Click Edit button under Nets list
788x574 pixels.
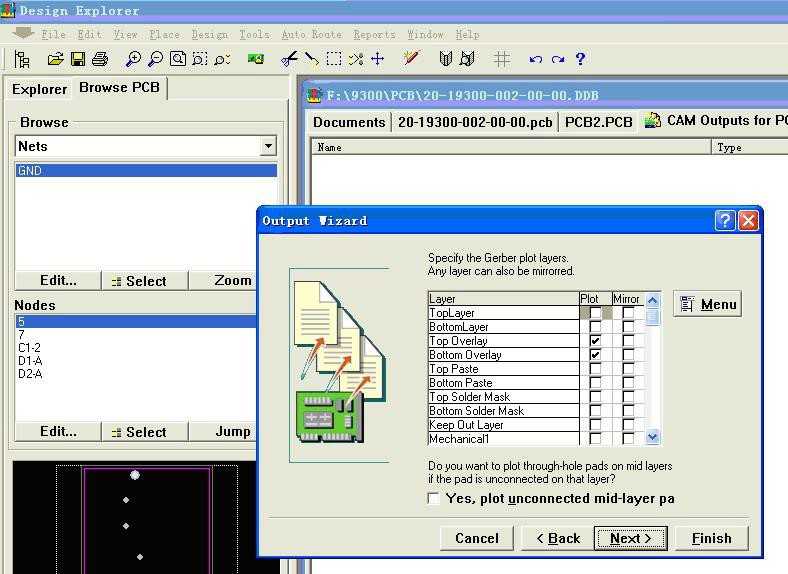[x=58, y=280]
